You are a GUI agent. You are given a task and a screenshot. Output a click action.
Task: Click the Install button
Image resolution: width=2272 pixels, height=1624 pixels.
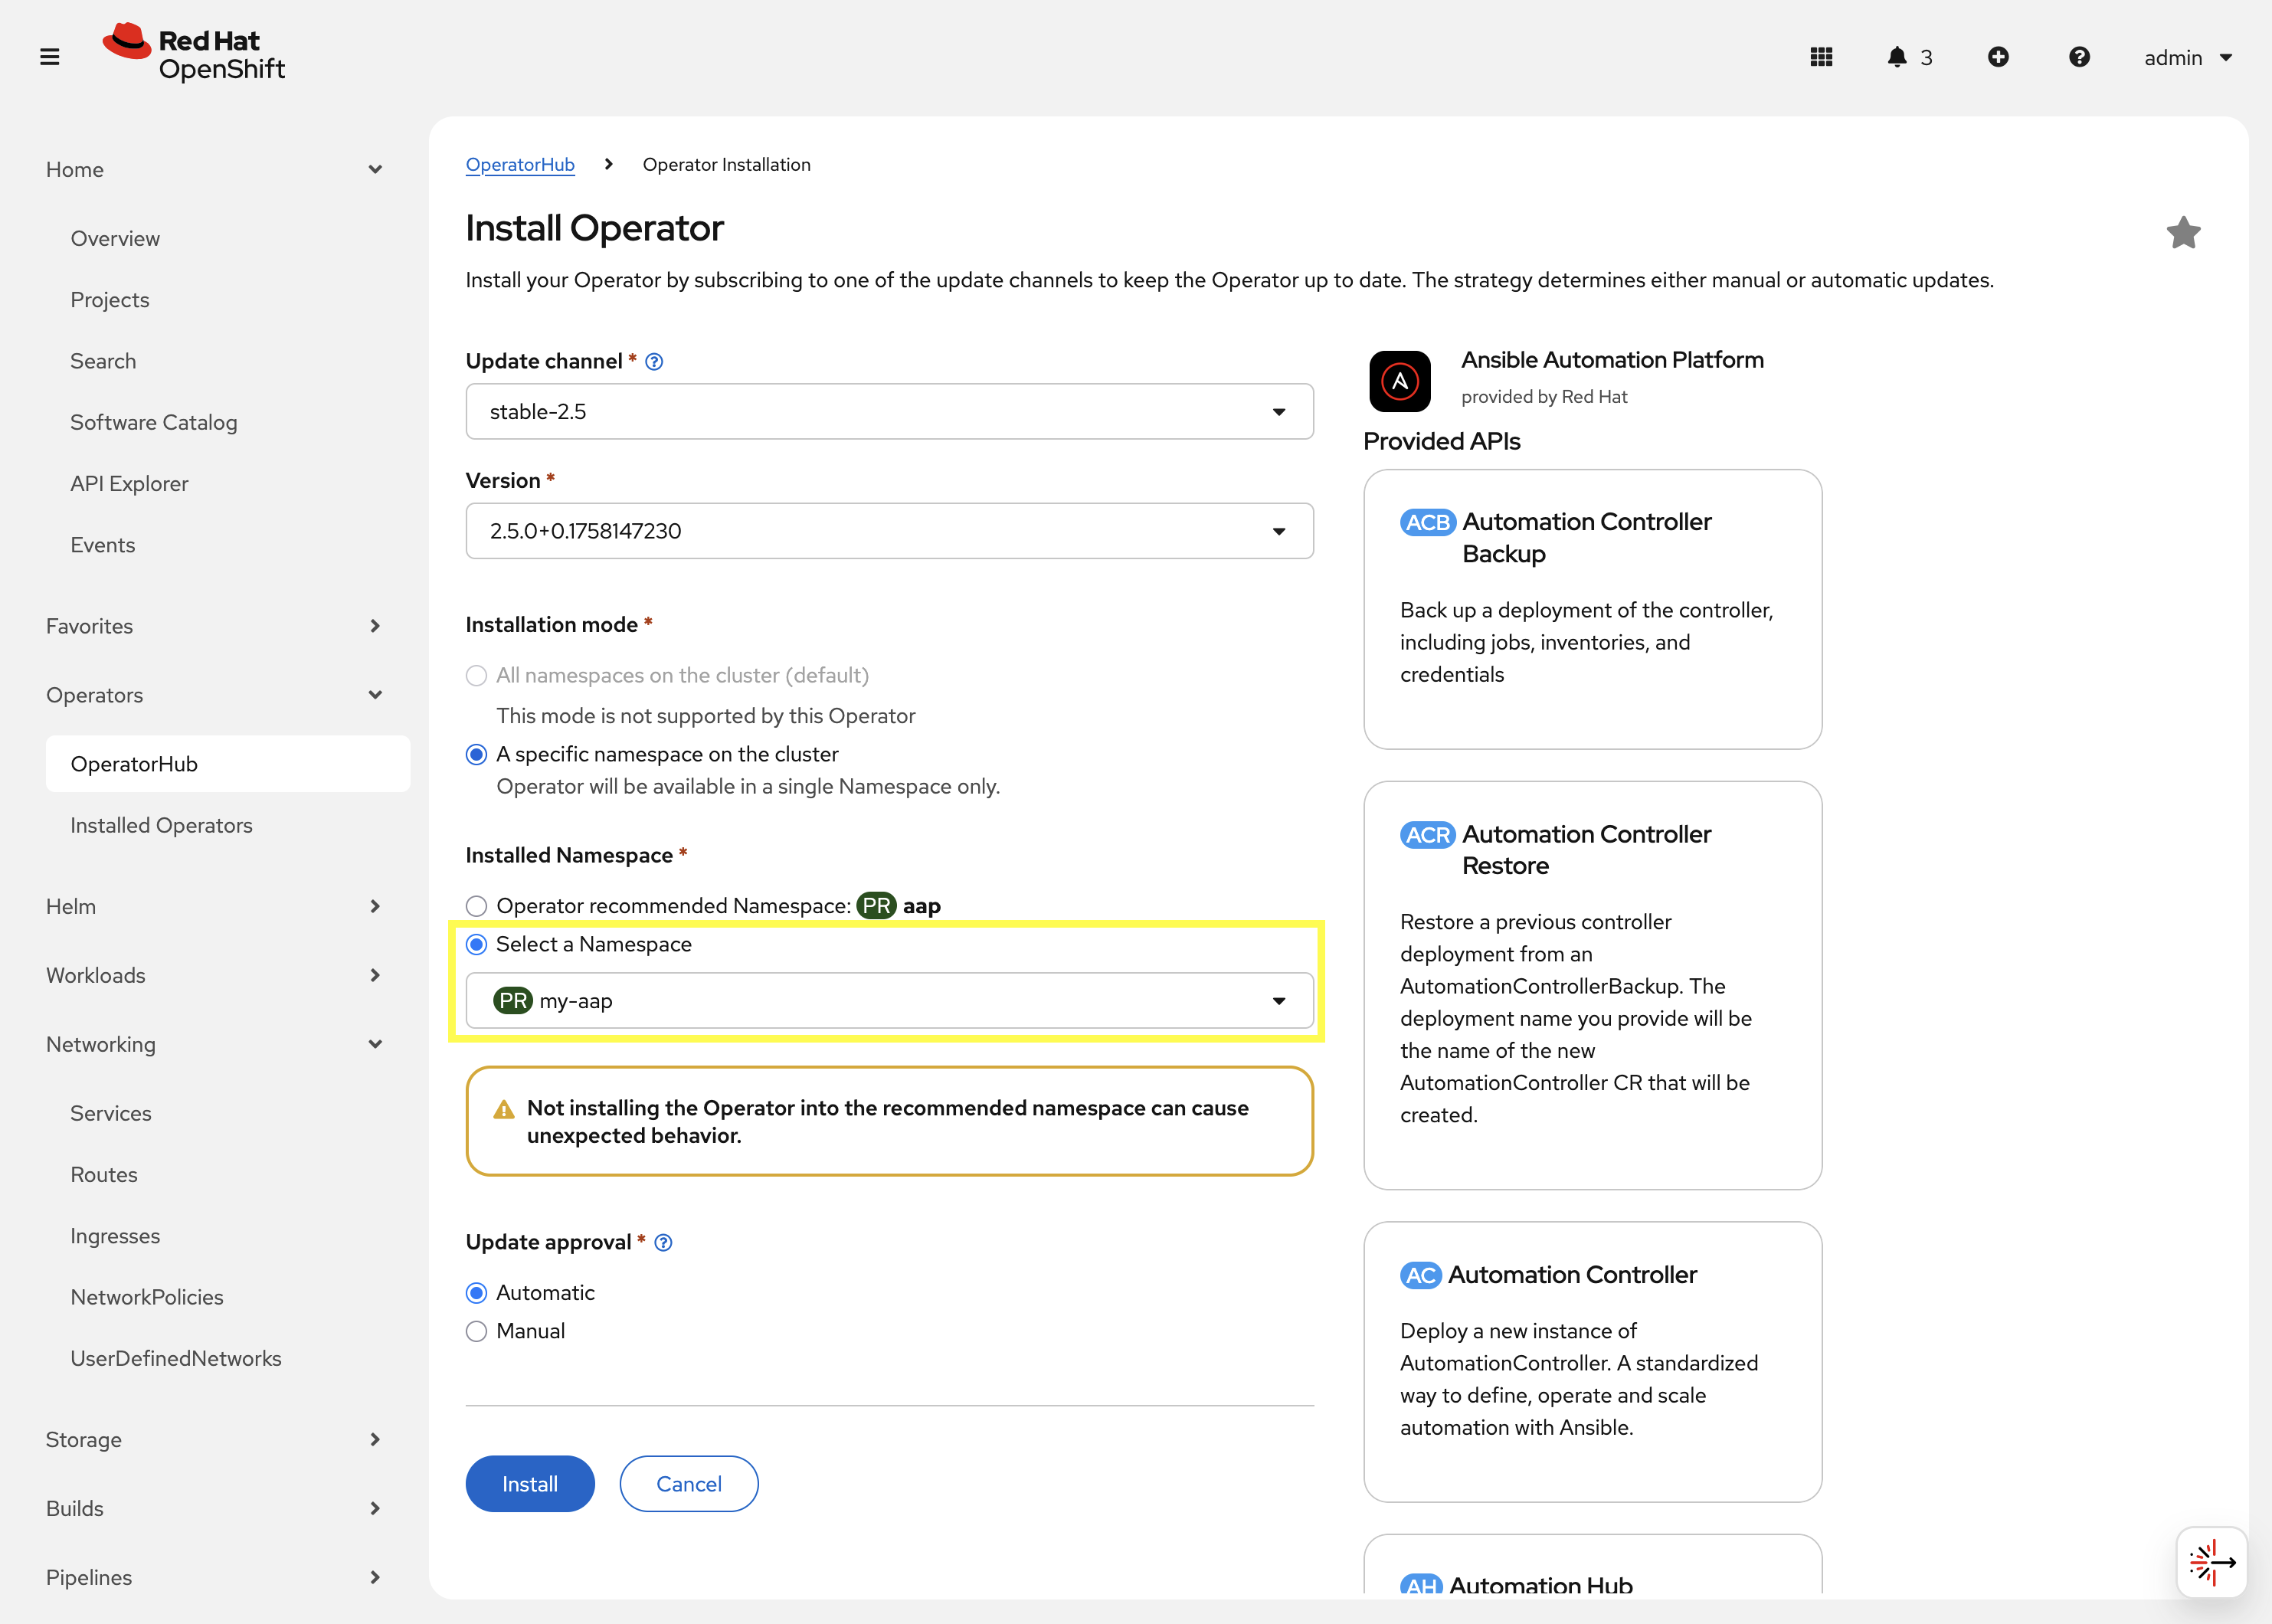coord(530,1484)
